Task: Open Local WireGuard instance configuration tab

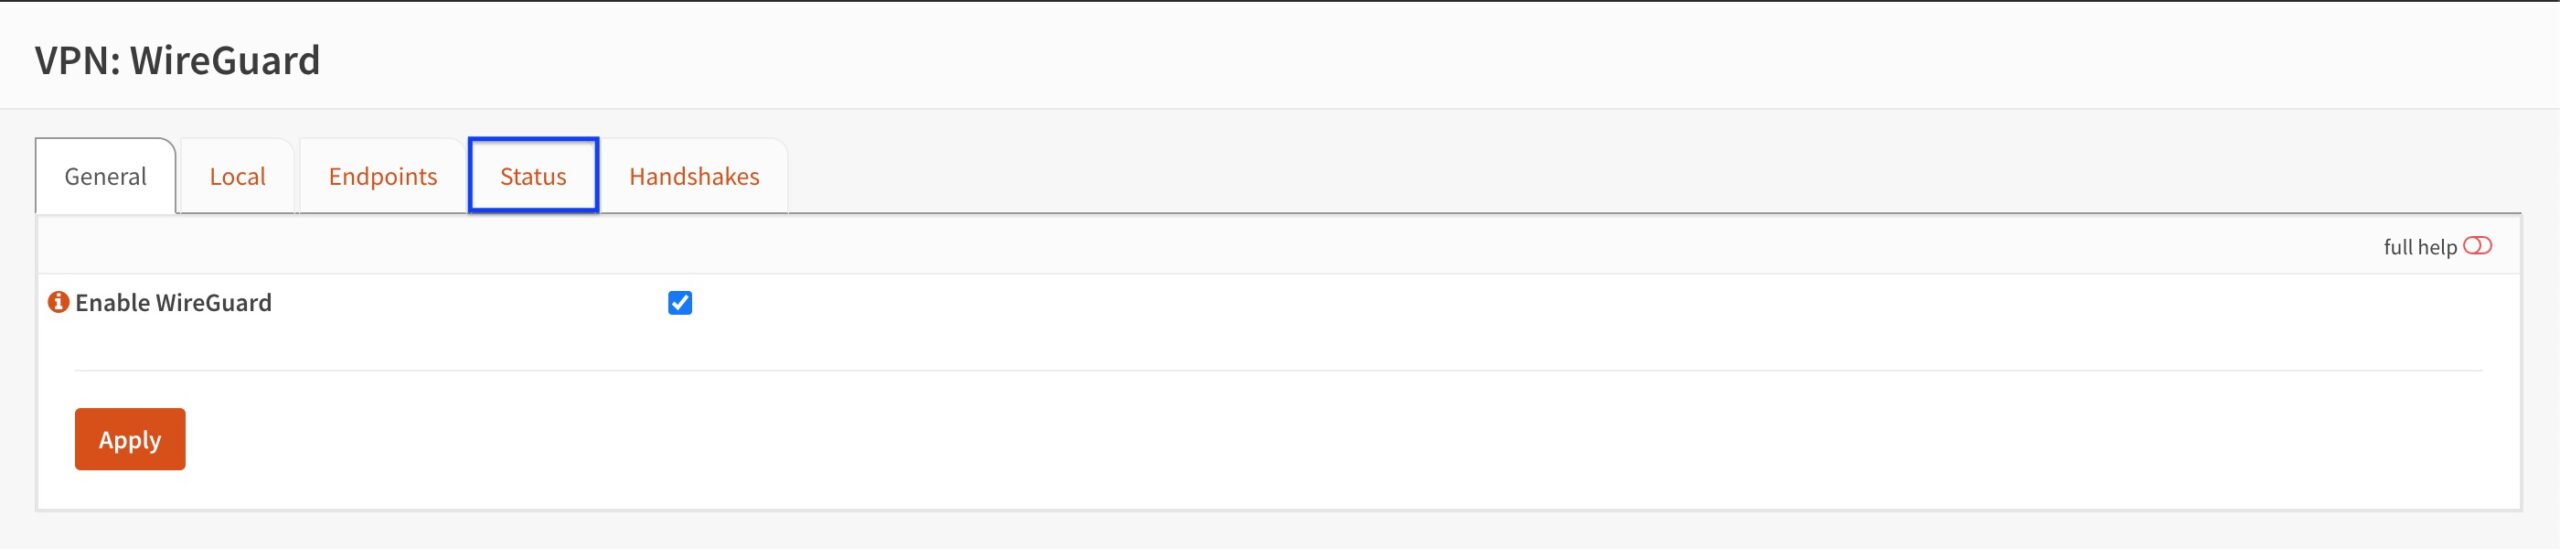Action: point(237,176)
